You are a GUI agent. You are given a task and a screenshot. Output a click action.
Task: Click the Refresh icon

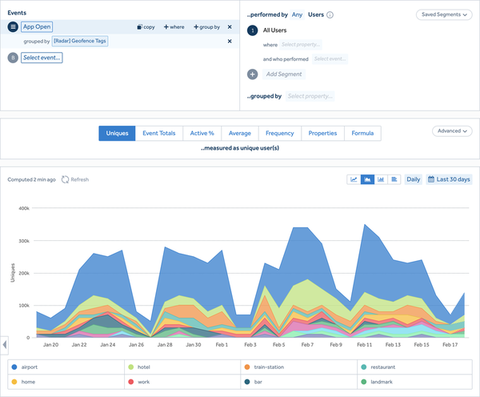(x=65, y=180)
